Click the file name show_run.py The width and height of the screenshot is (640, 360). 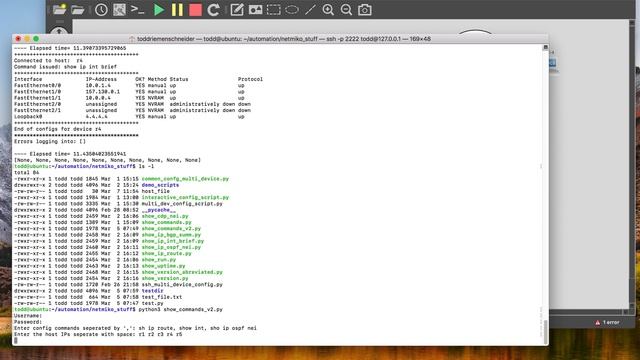(x=159, y=260)
